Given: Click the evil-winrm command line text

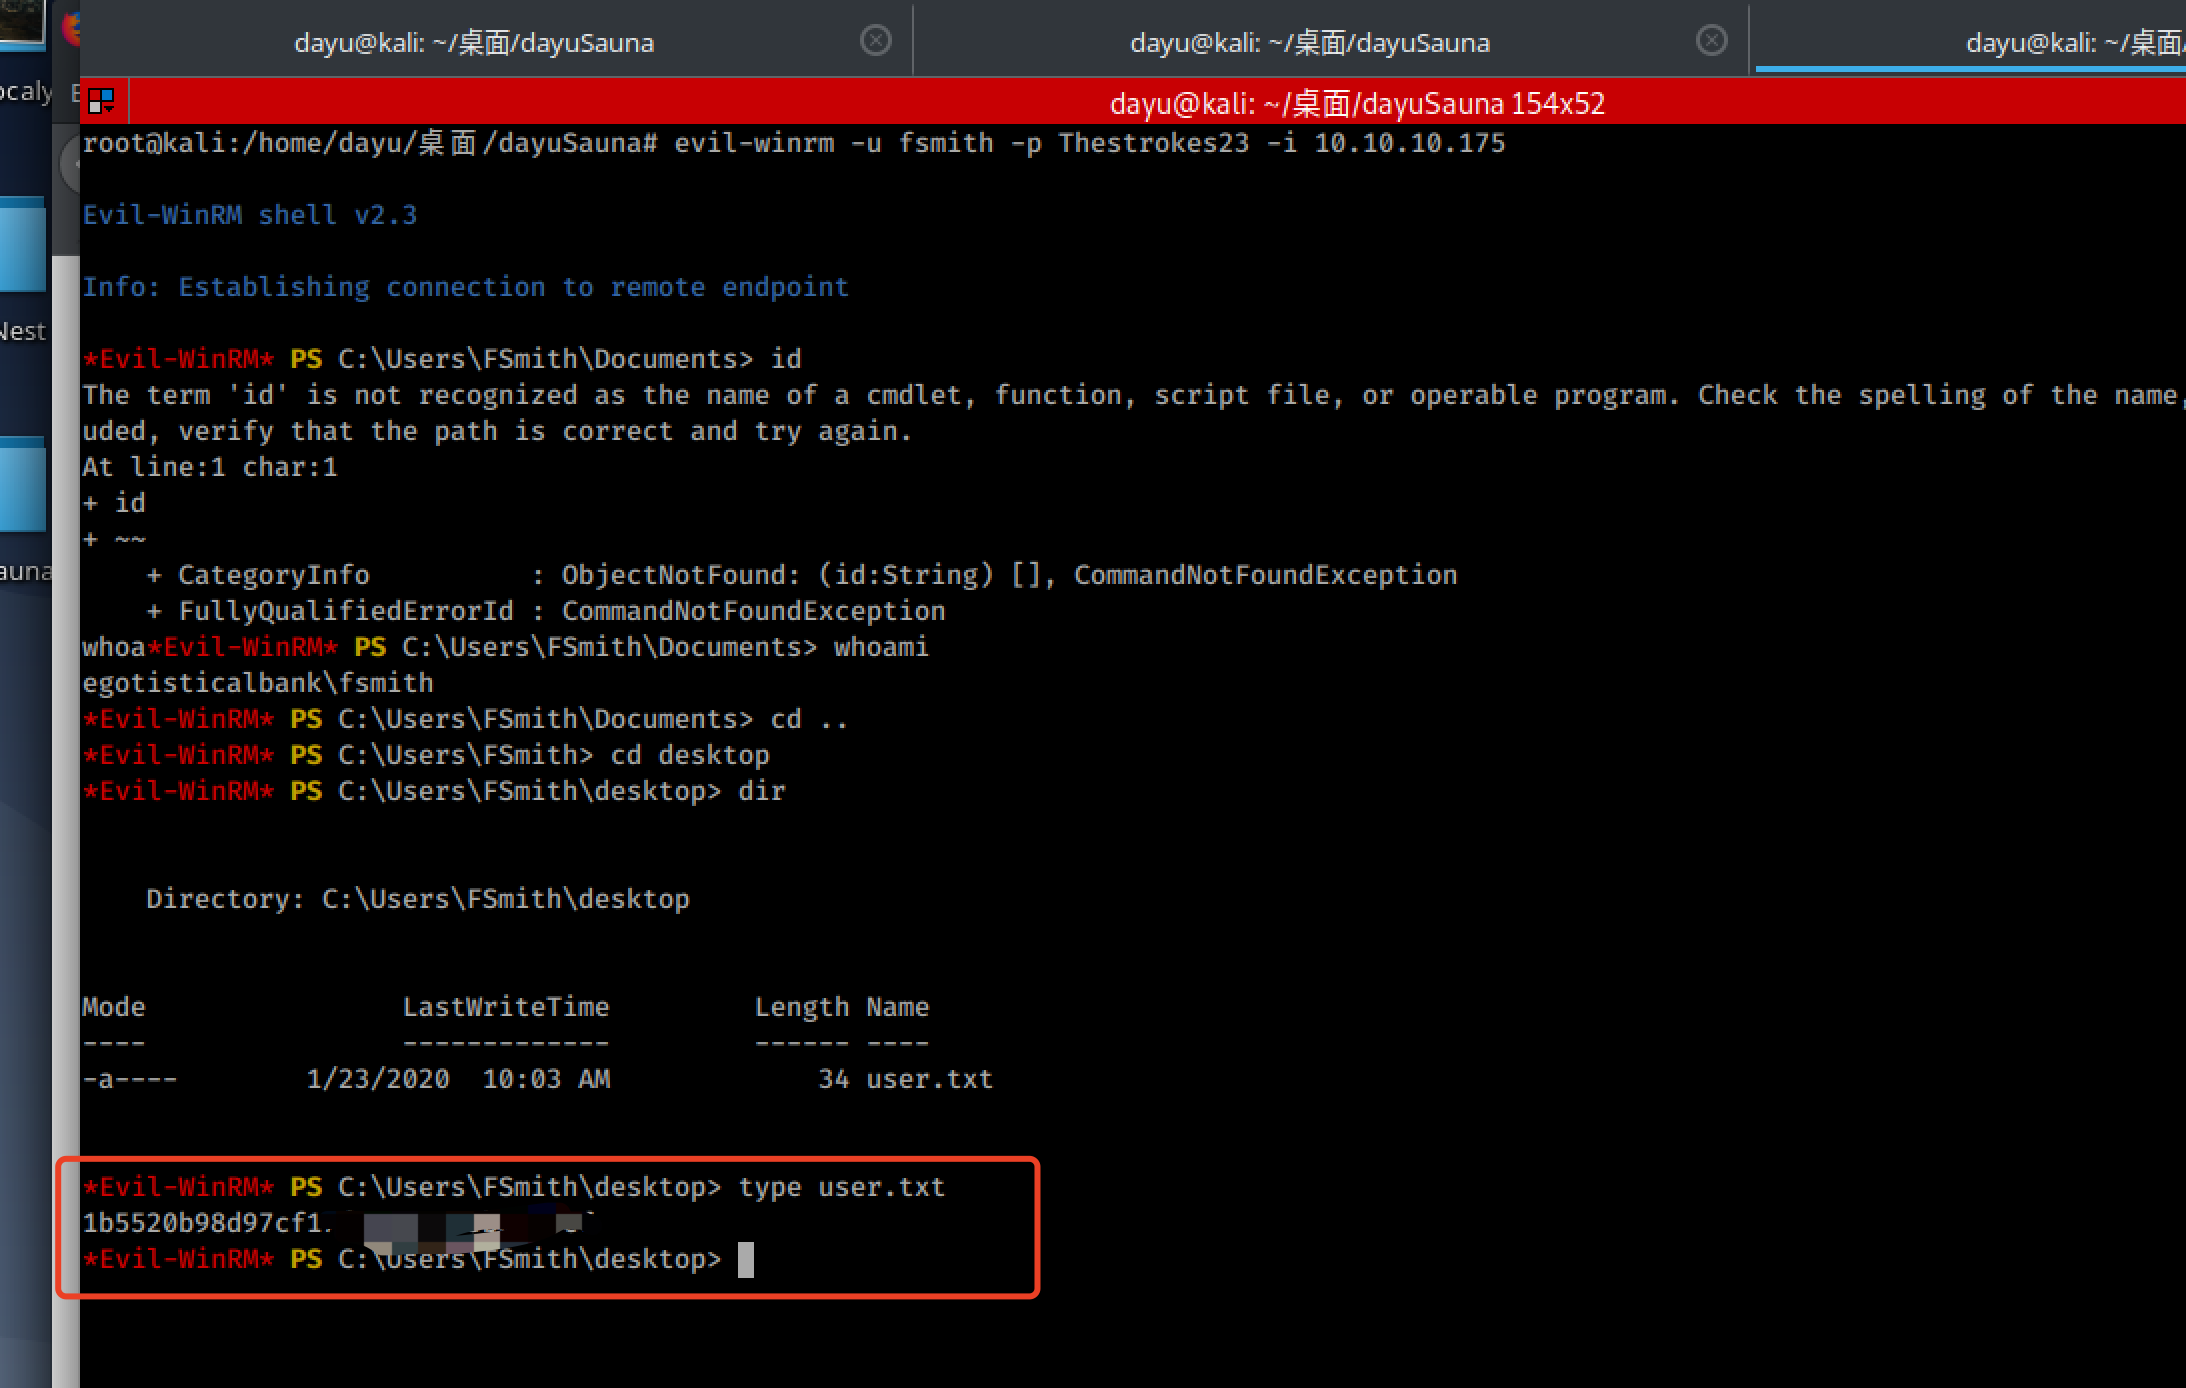Looking at the screenshot, I should tap(1089, 143).
